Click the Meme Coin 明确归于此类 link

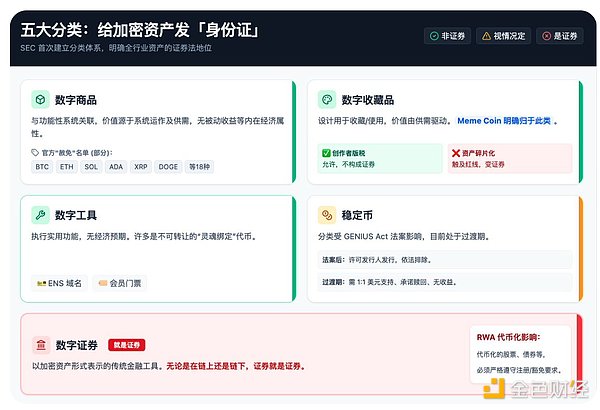point(506,121)
